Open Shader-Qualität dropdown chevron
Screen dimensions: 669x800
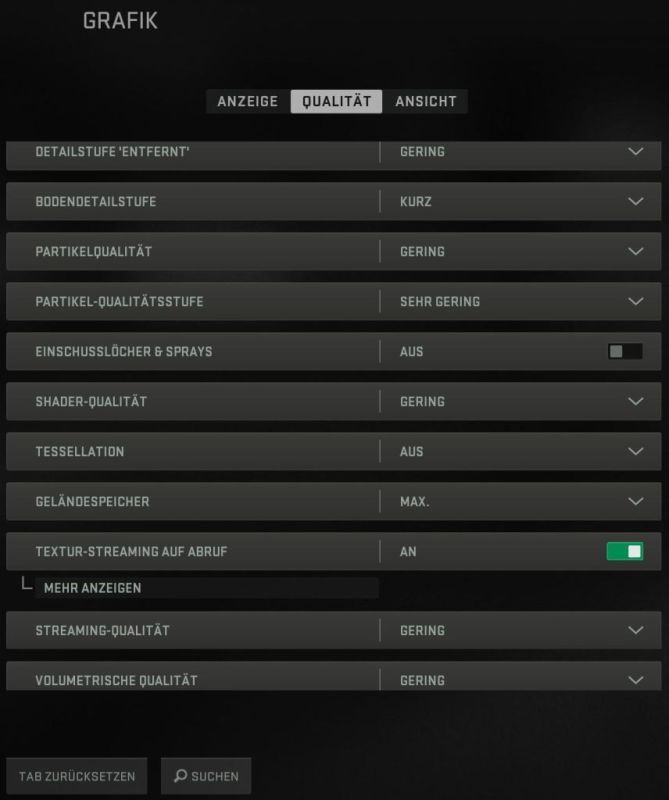pyautogui.click(x=635, y=401)
